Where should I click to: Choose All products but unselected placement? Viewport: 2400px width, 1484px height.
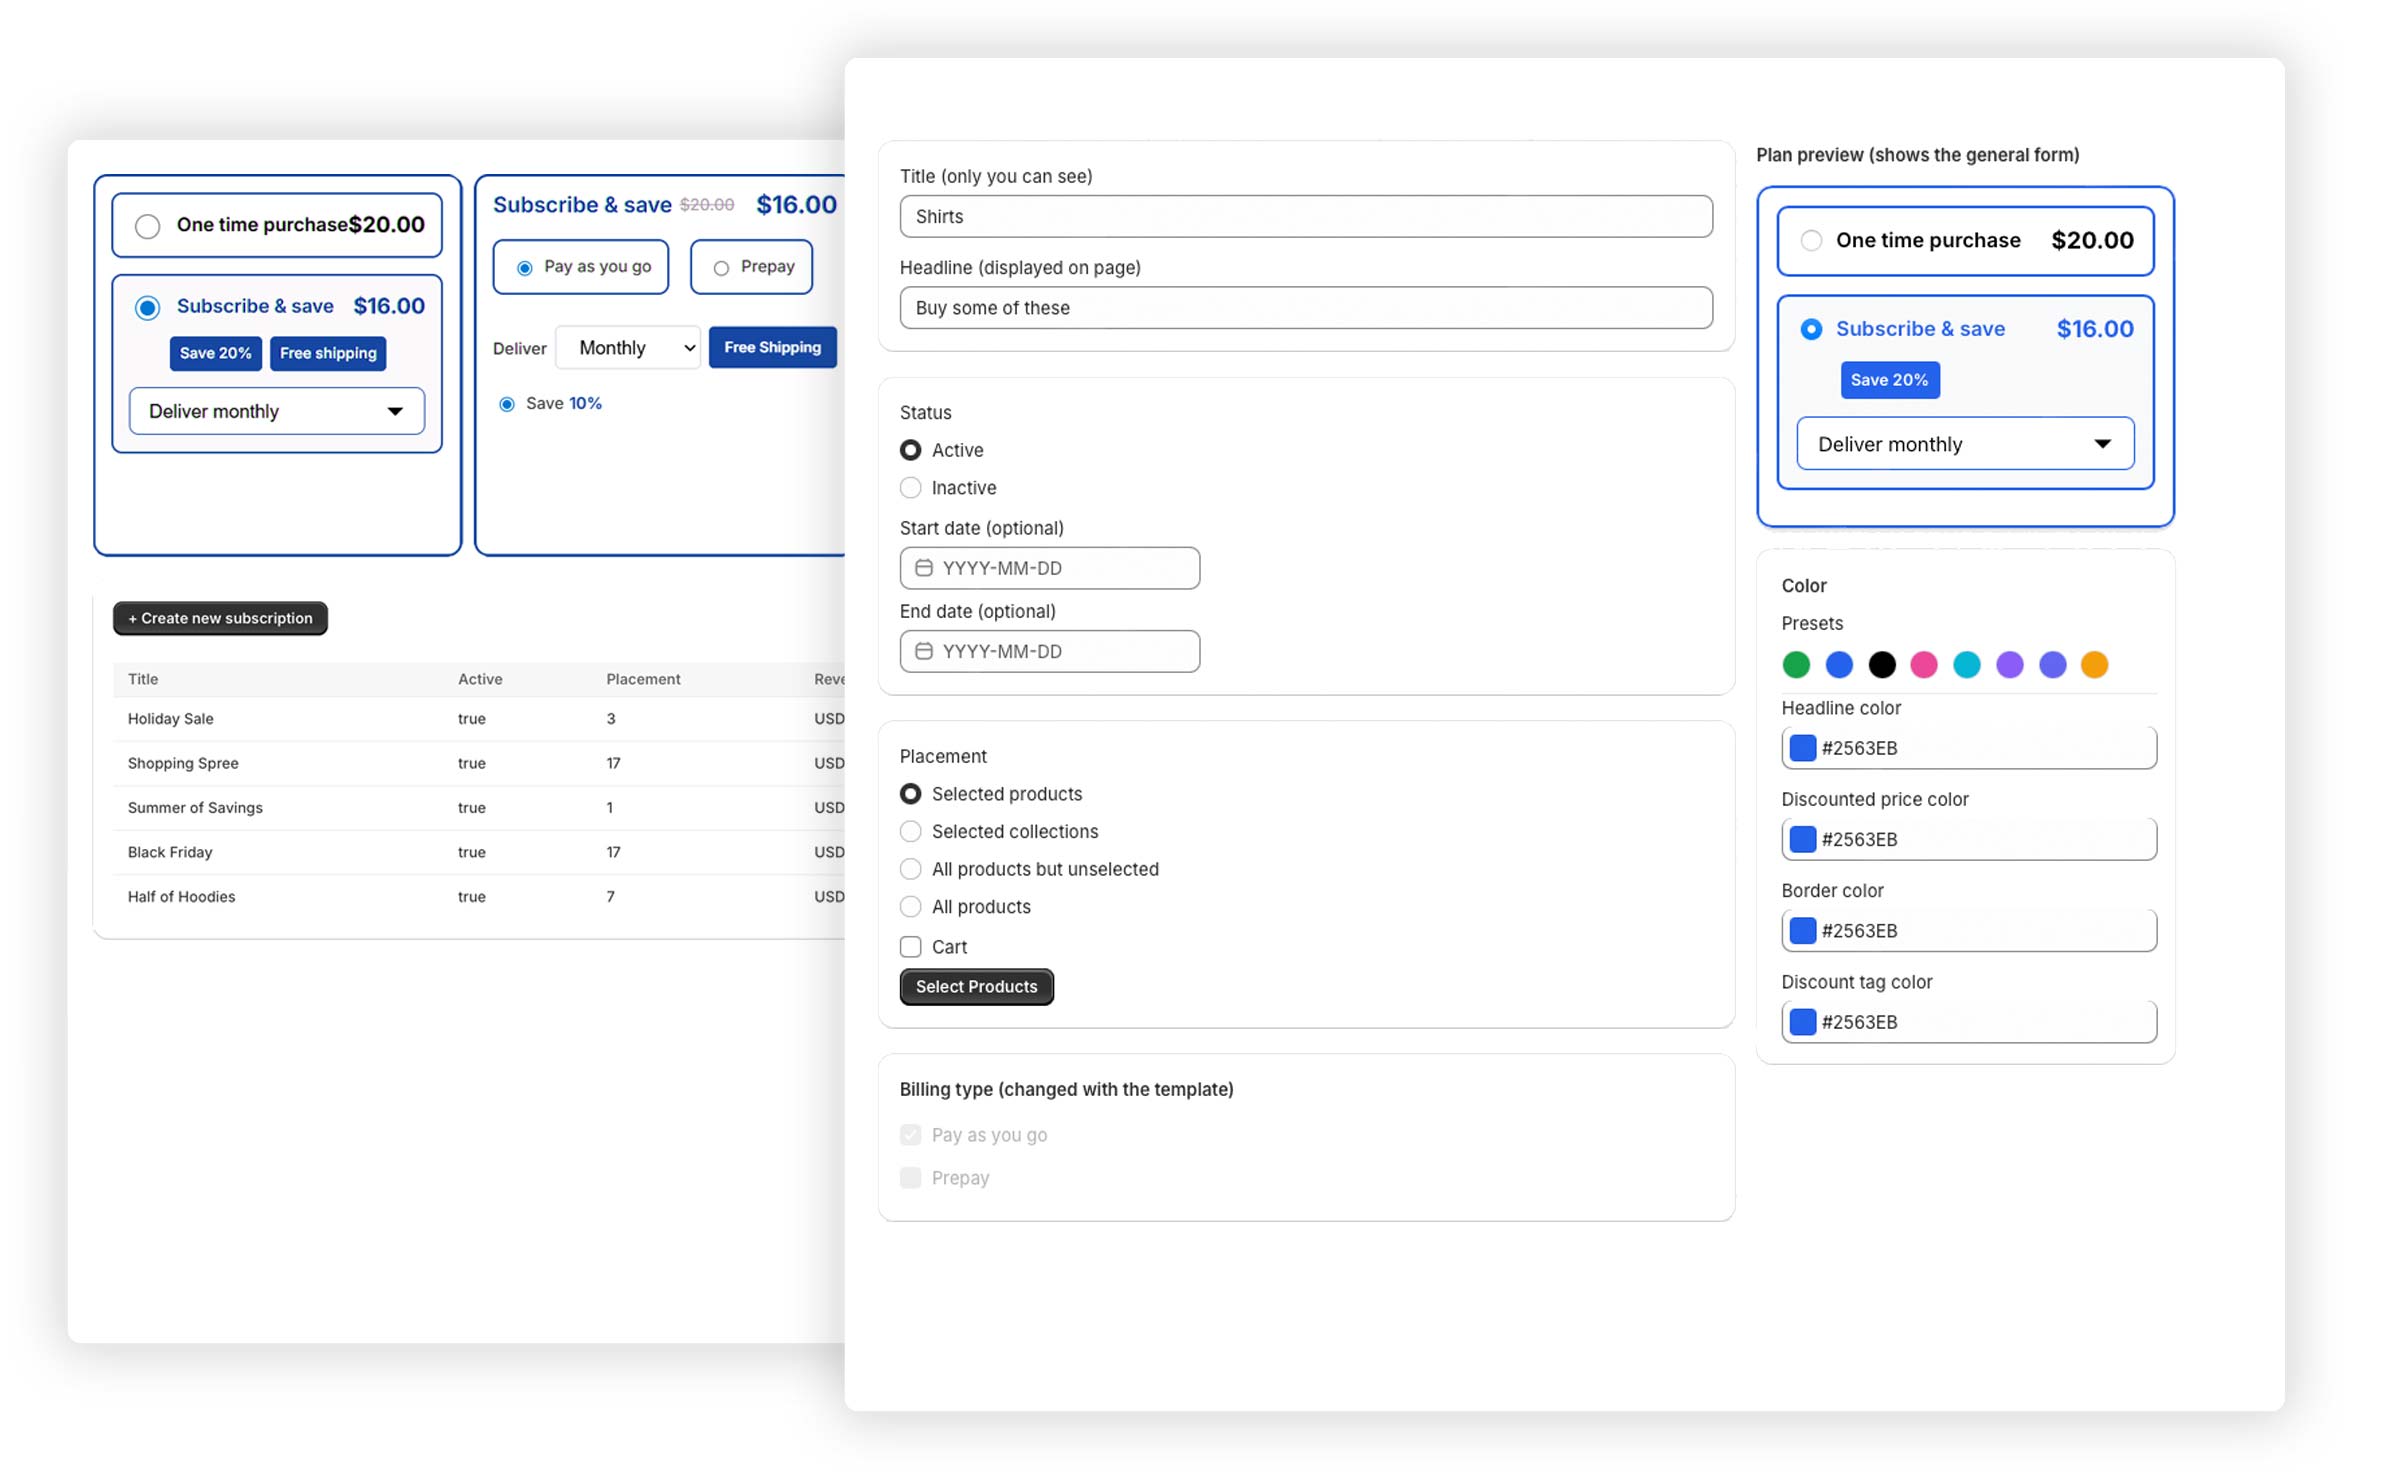tap(910, 869)
